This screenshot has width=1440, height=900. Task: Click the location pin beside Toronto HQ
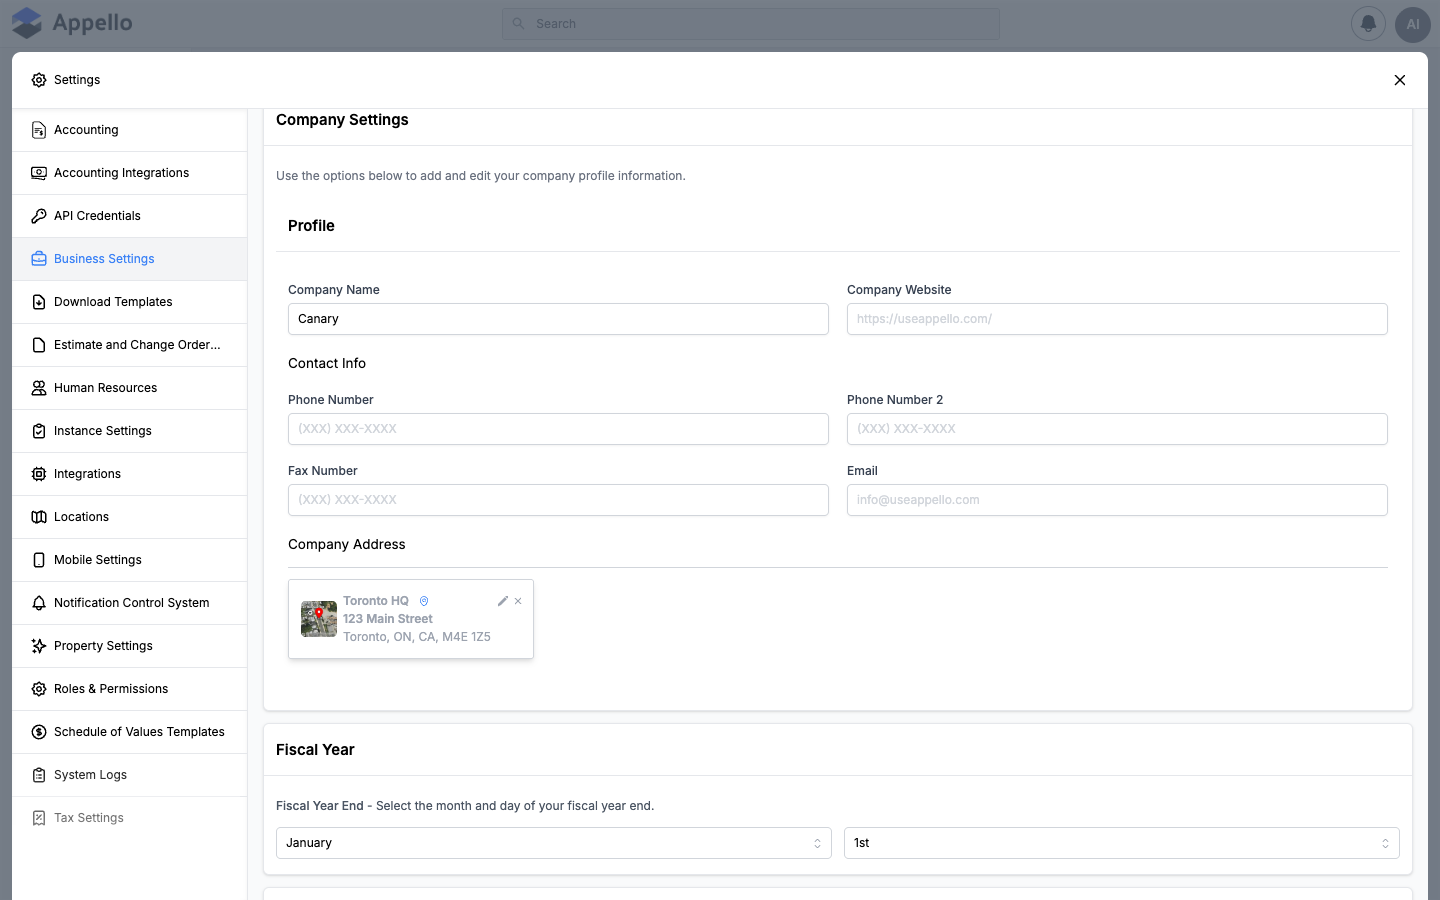click(424, 601)
